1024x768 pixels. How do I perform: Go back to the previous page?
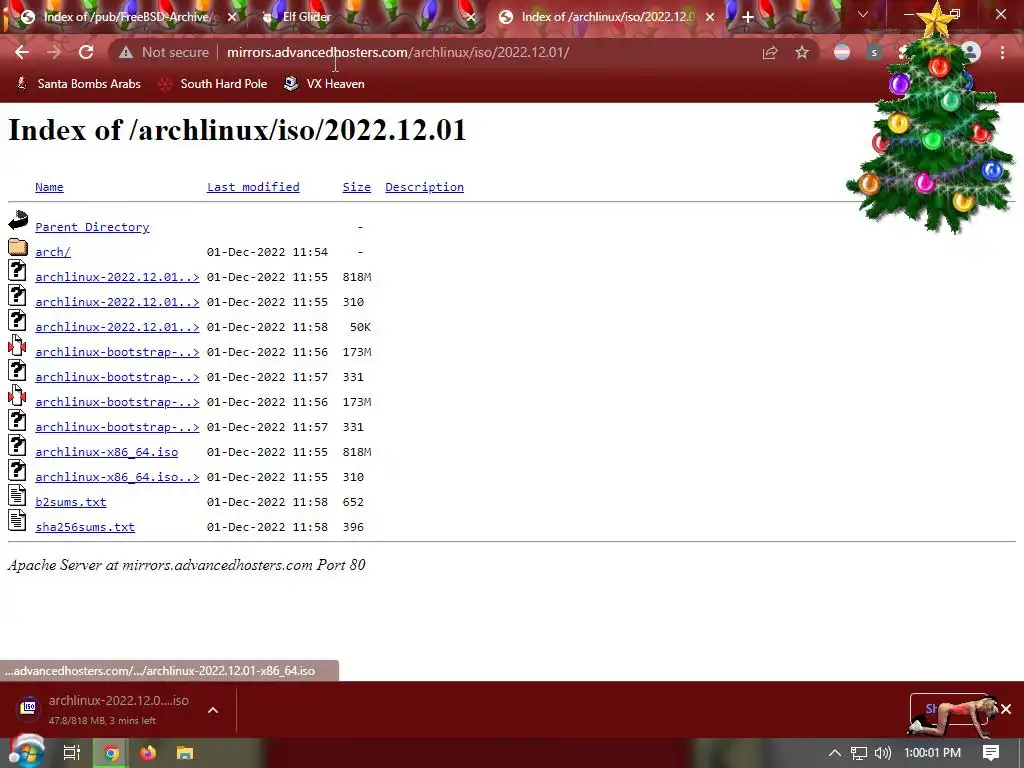[x=22, y=52]
